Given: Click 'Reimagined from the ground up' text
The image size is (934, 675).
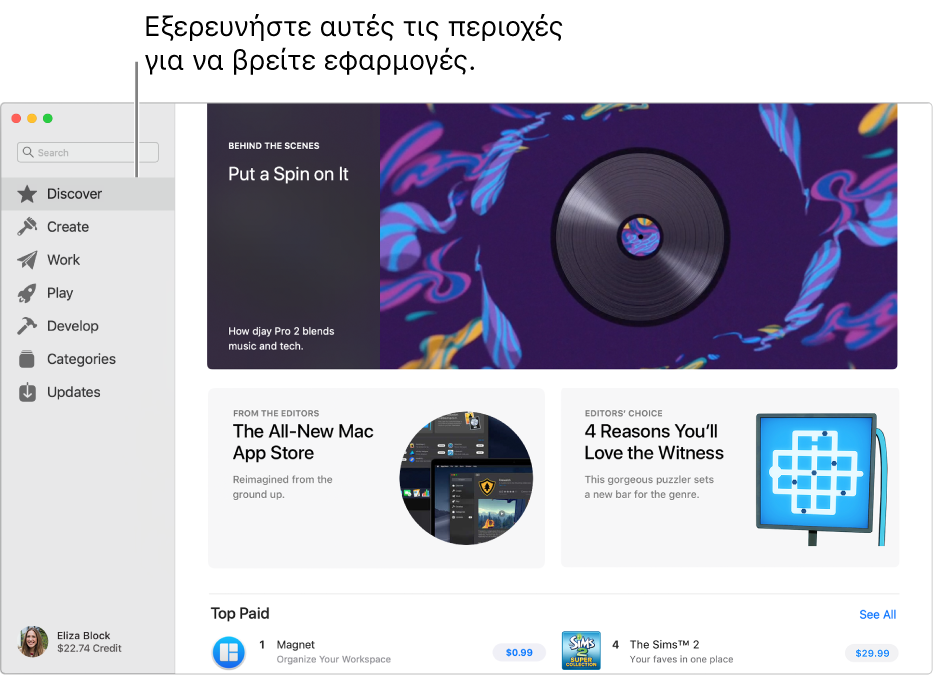Looking at the screenshot, I should click(282, 487).
